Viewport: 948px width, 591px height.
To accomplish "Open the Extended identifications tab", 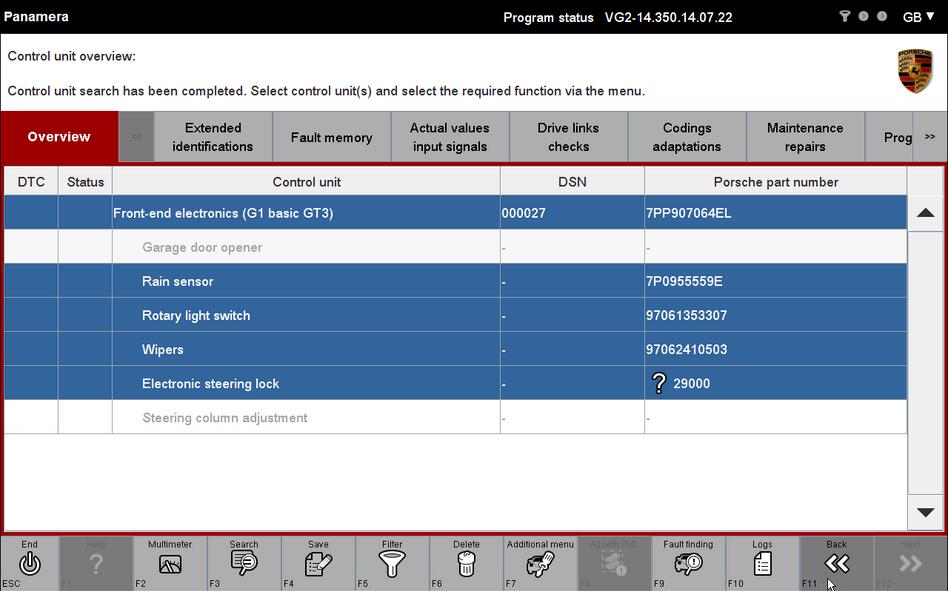I will 213,137.
